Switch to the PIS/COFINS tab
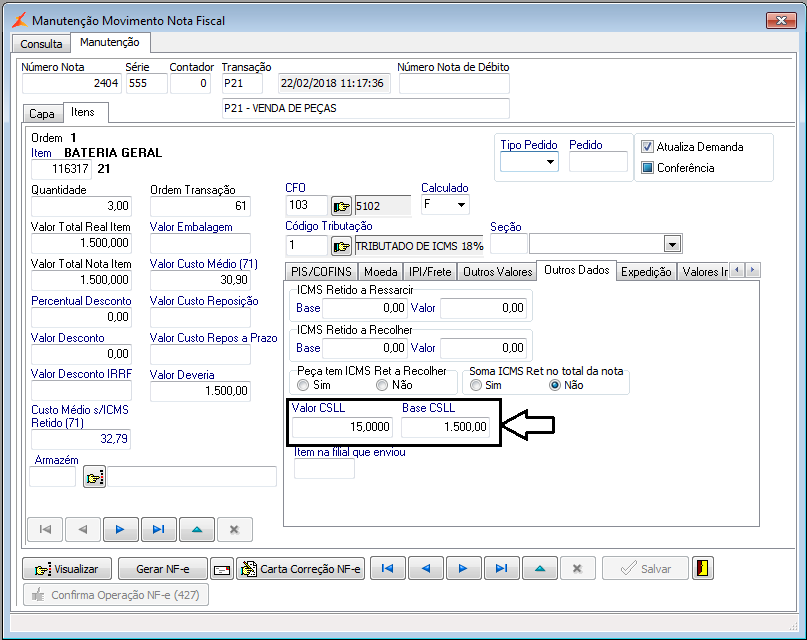The image size is (807, 640). (x=320, y=271)
